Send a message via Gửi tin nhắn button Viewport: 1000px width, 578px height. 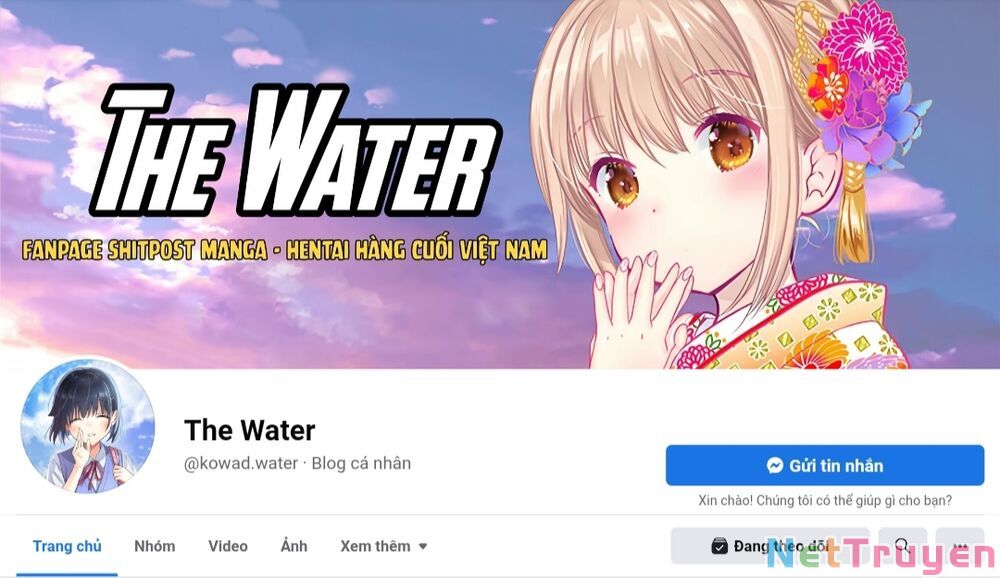point(825,466)
